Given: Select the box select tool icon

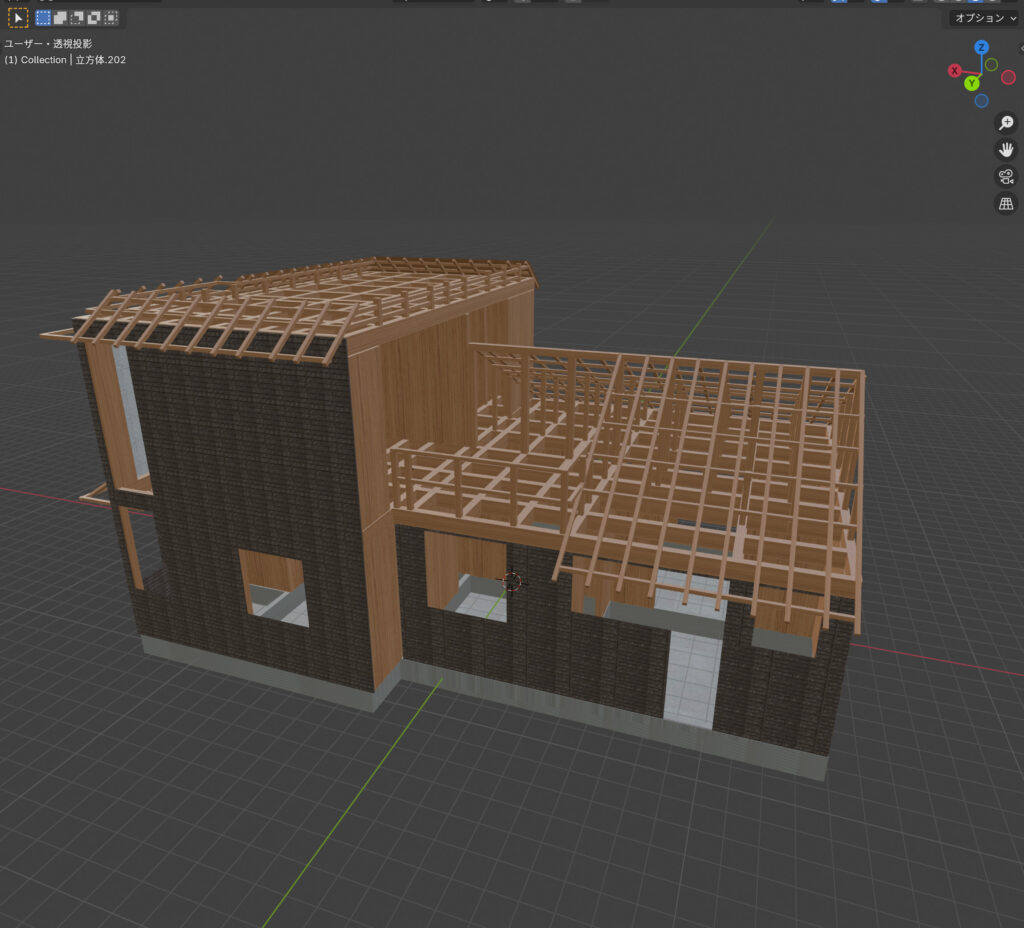Looking at the screenshot, I should 18,18.
